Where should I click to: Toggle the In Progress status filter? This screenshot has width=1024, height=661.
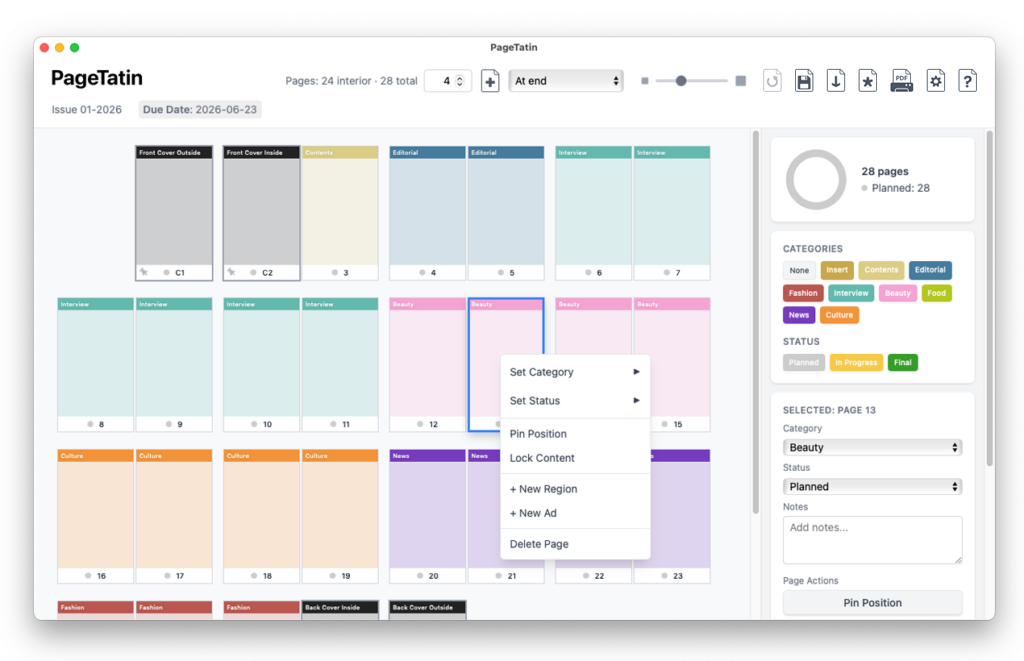pyautogui.click(x=856, y=363)
